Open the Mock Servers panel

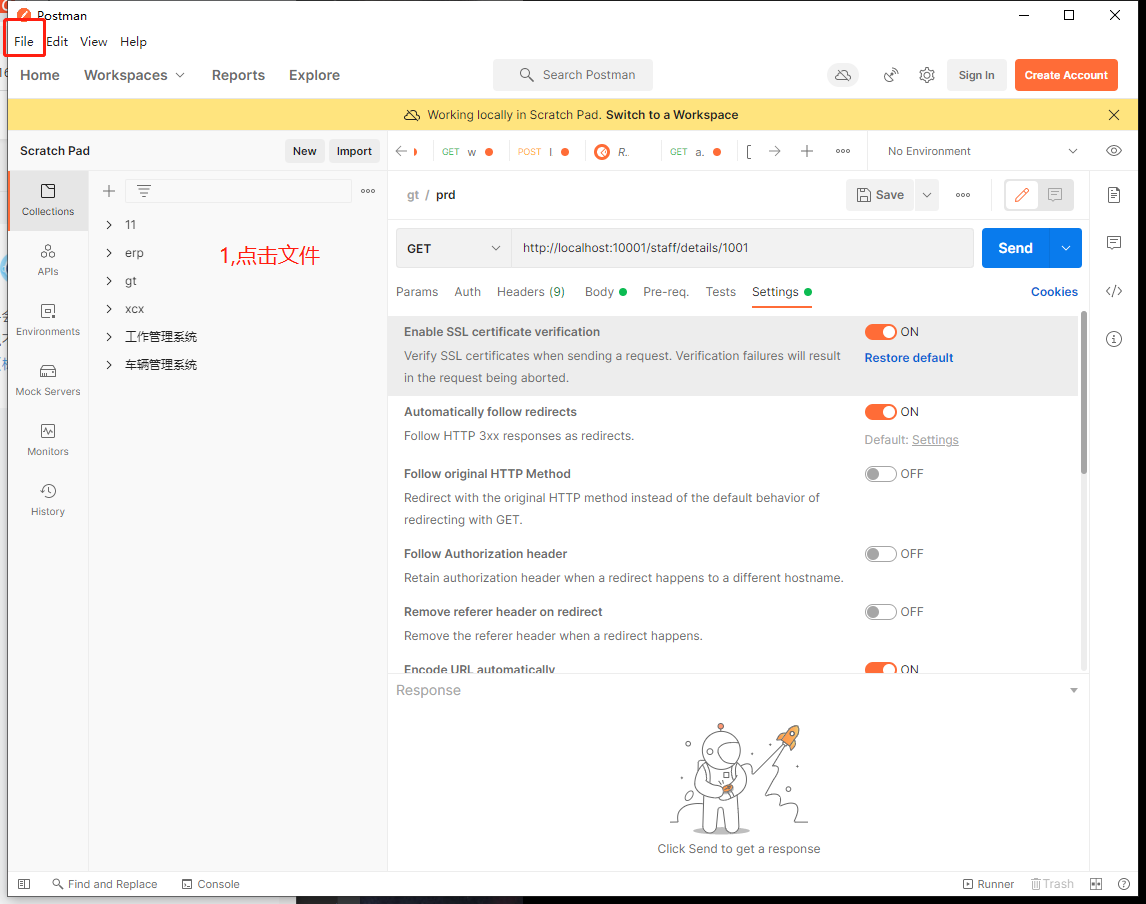[47, 378]
